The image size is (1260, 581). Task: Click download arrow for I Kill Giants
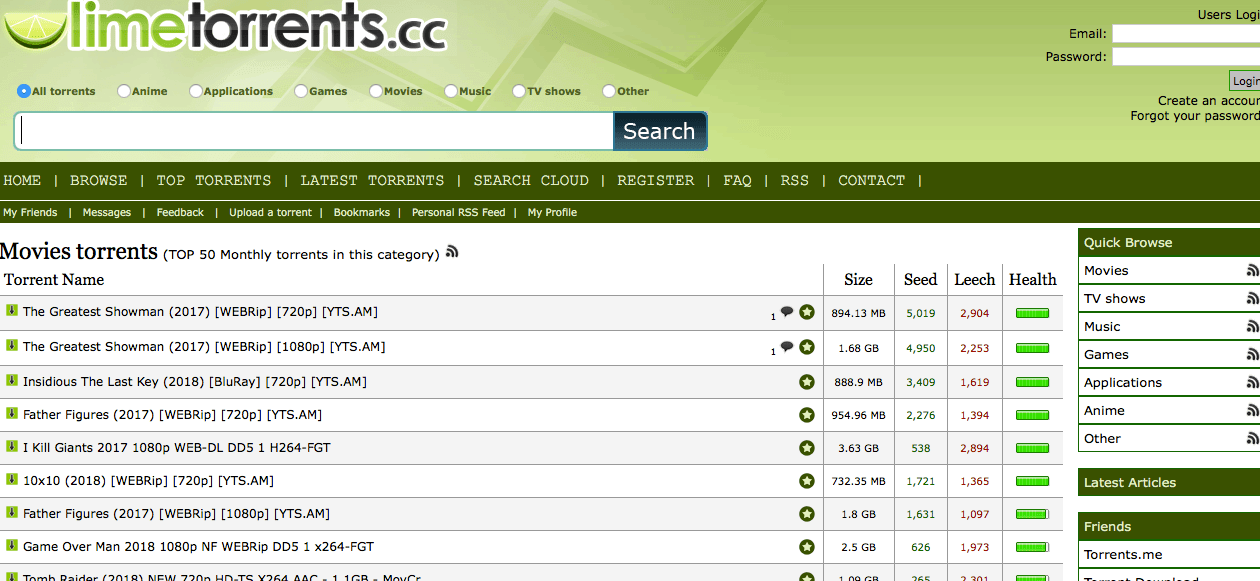click(x=12, y=446)
